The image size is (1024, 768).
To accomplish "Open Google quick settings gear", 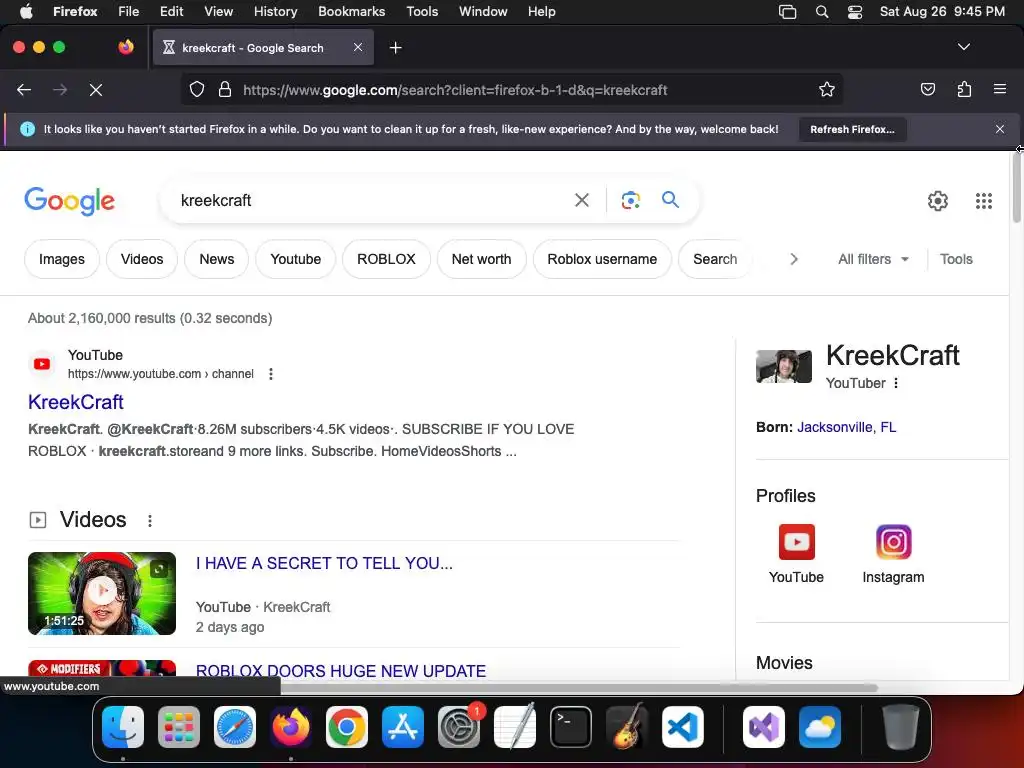I will [x=938, y=200].
